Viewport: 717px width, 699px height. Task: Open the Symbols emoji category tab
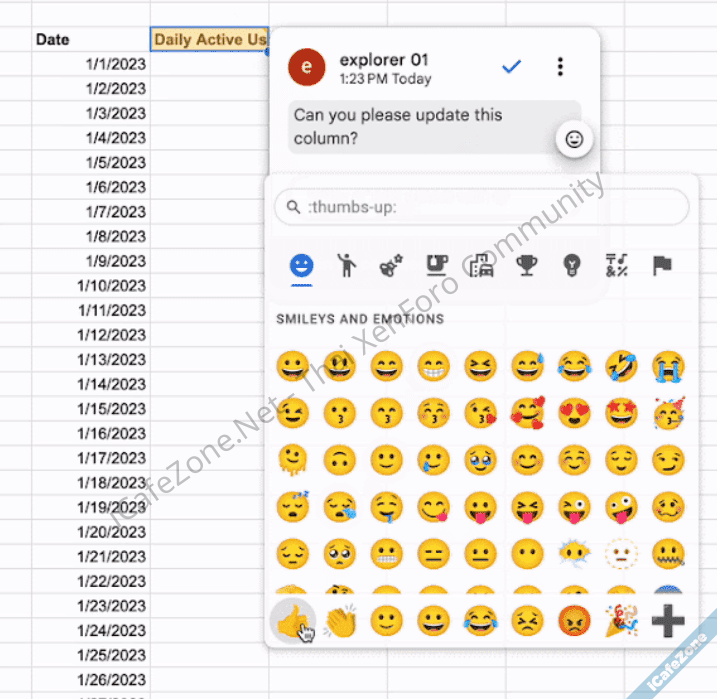click(x=616, y=265)
